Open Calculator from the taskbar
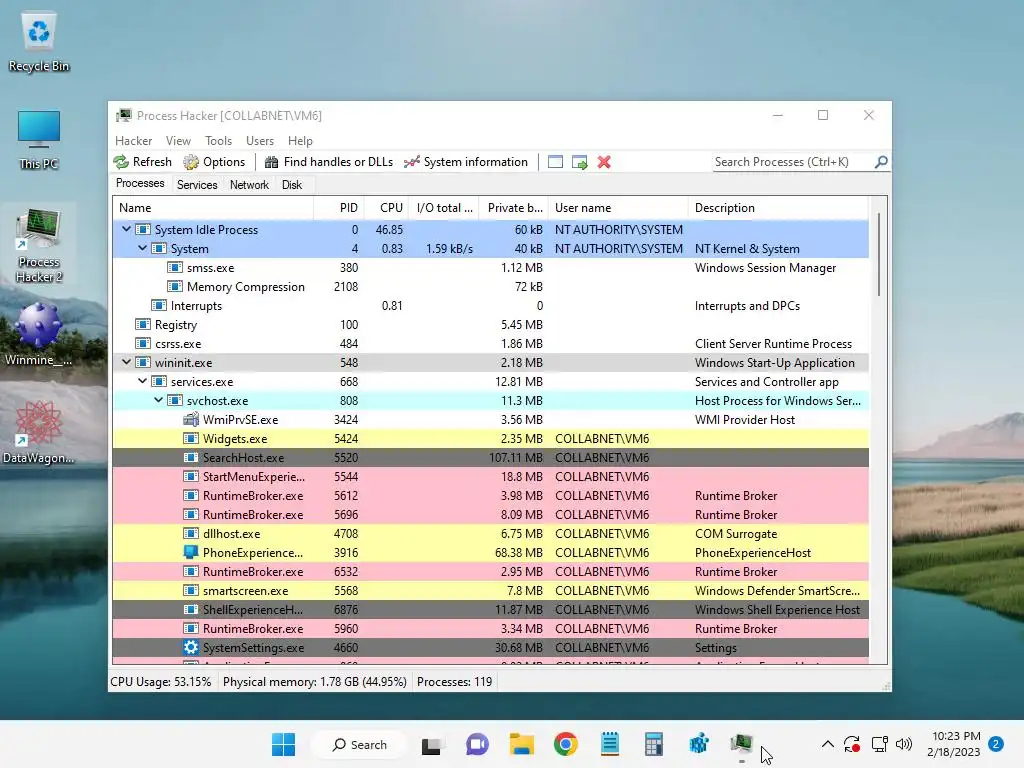The image size is (1024, 768). click(x=653, y=744)
